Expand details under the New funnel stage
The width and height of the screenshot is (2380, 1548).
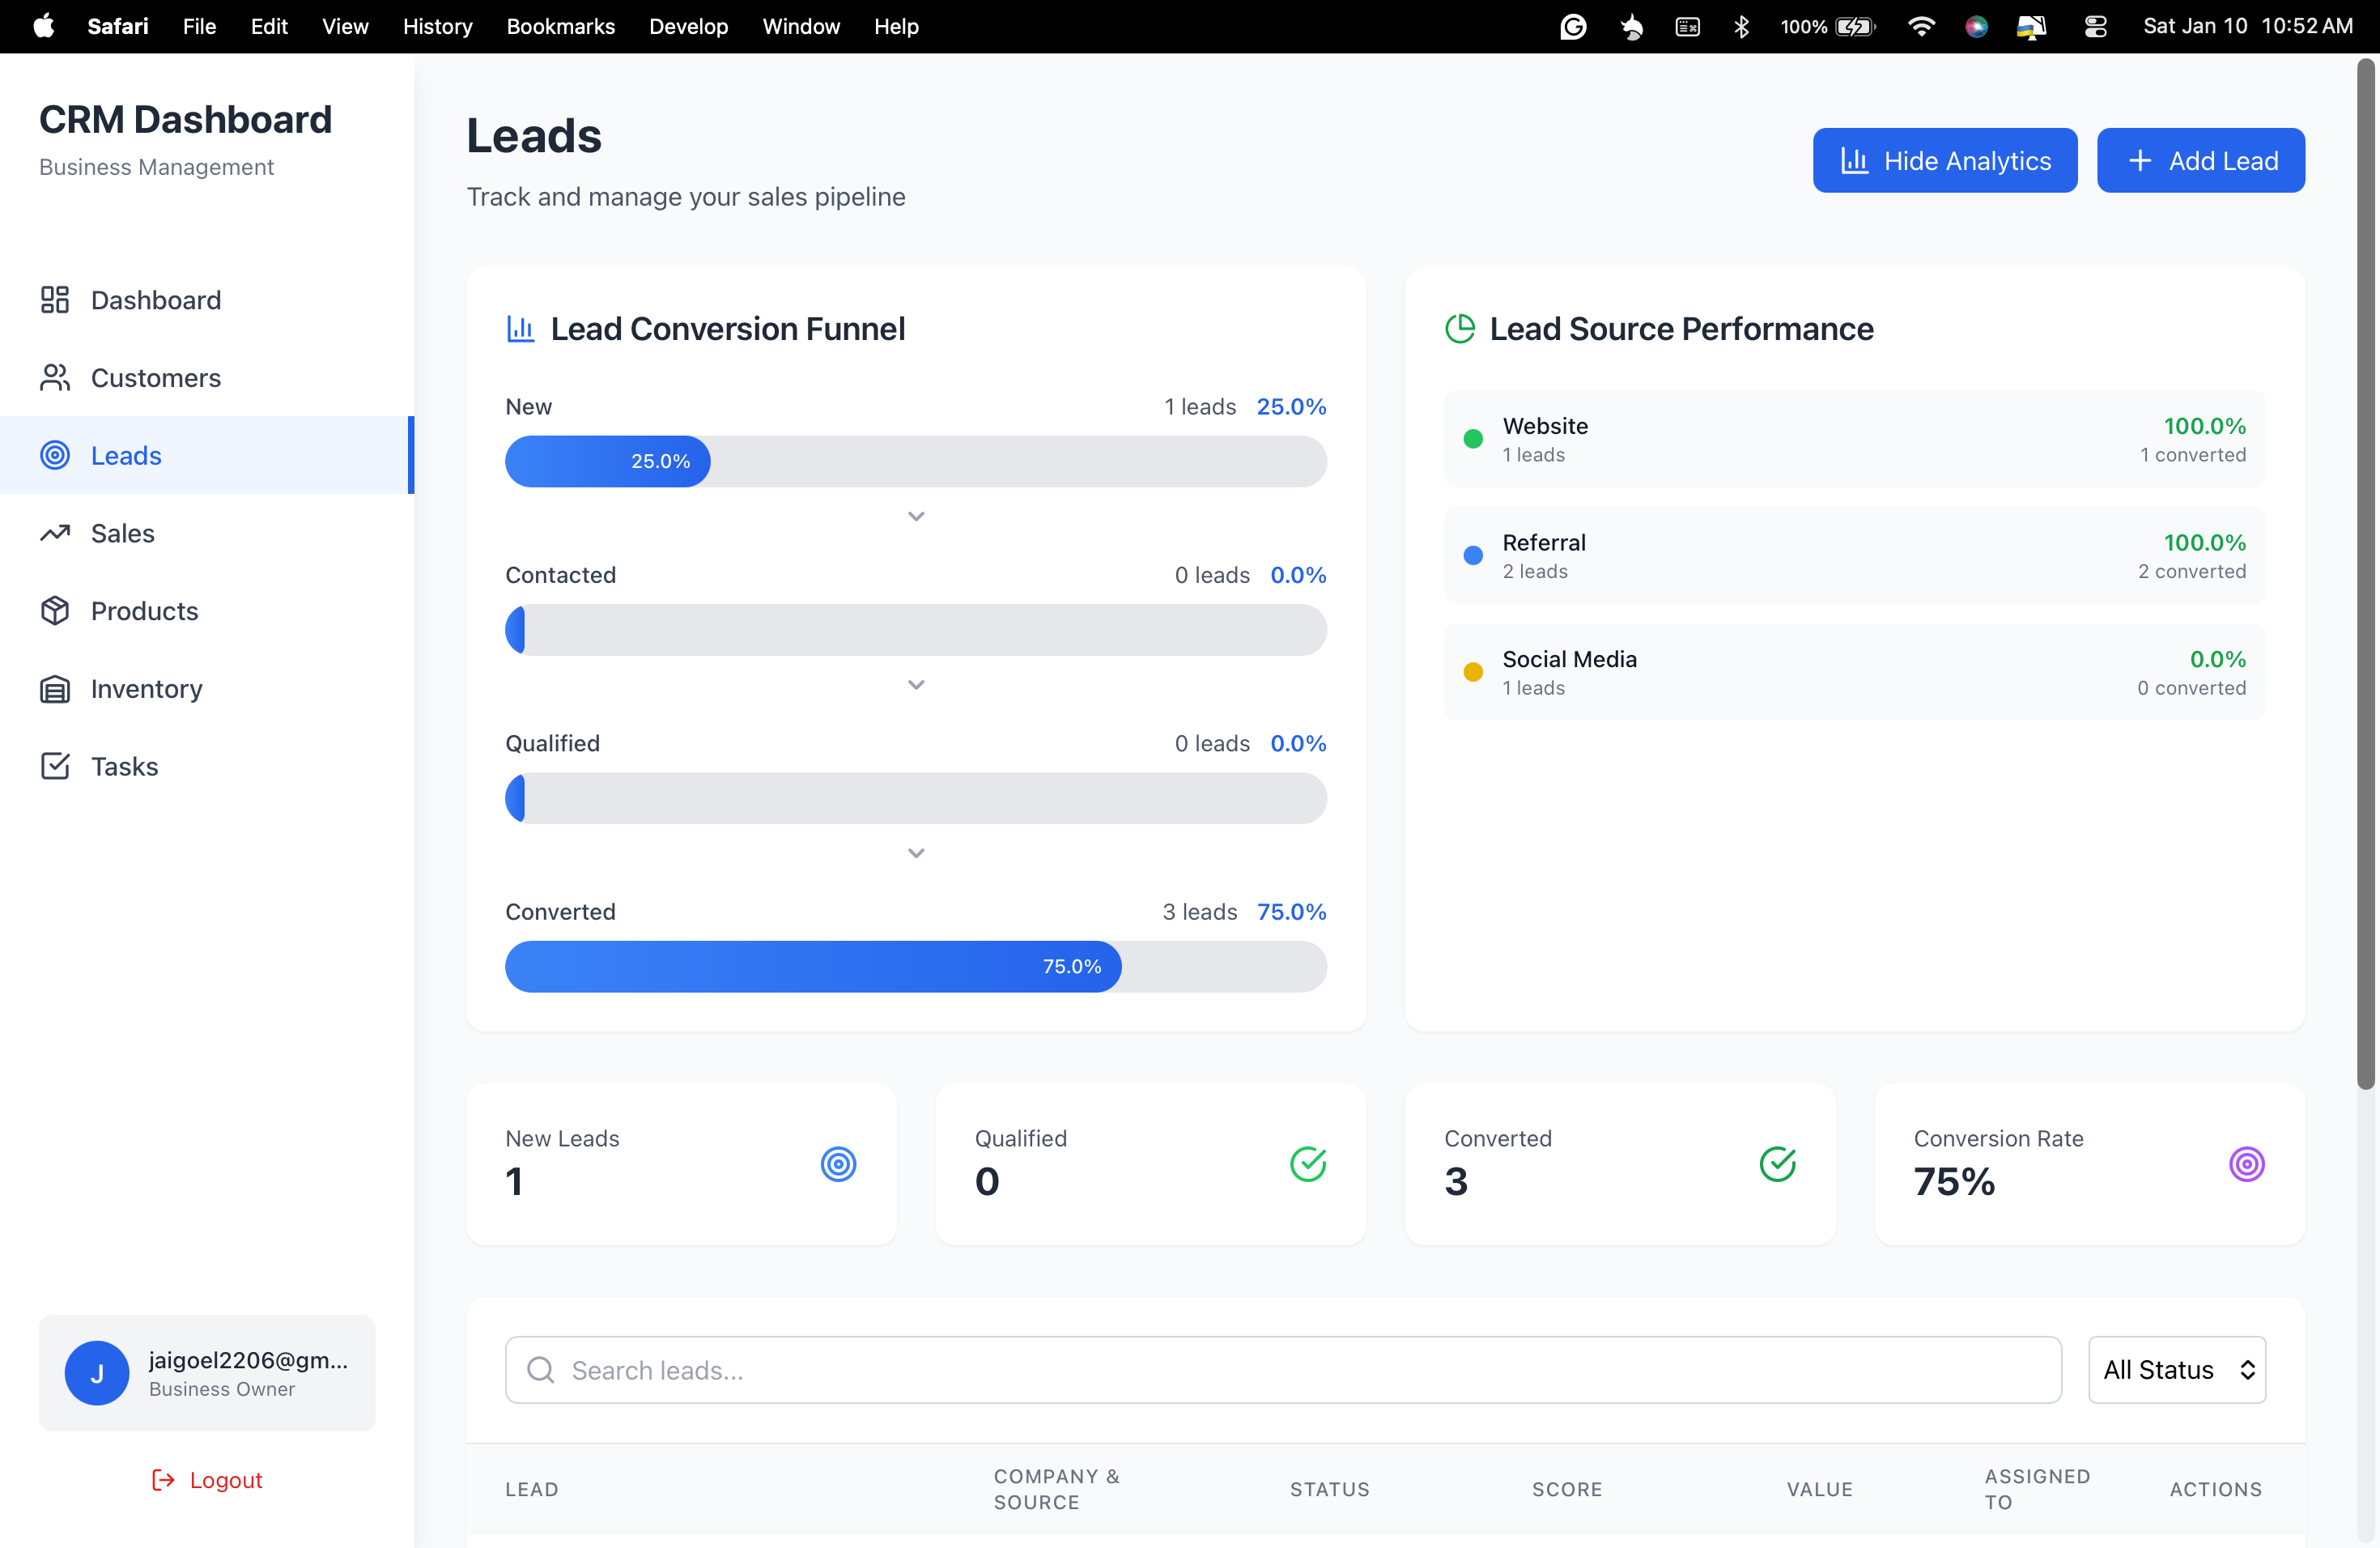coord(915,516)
